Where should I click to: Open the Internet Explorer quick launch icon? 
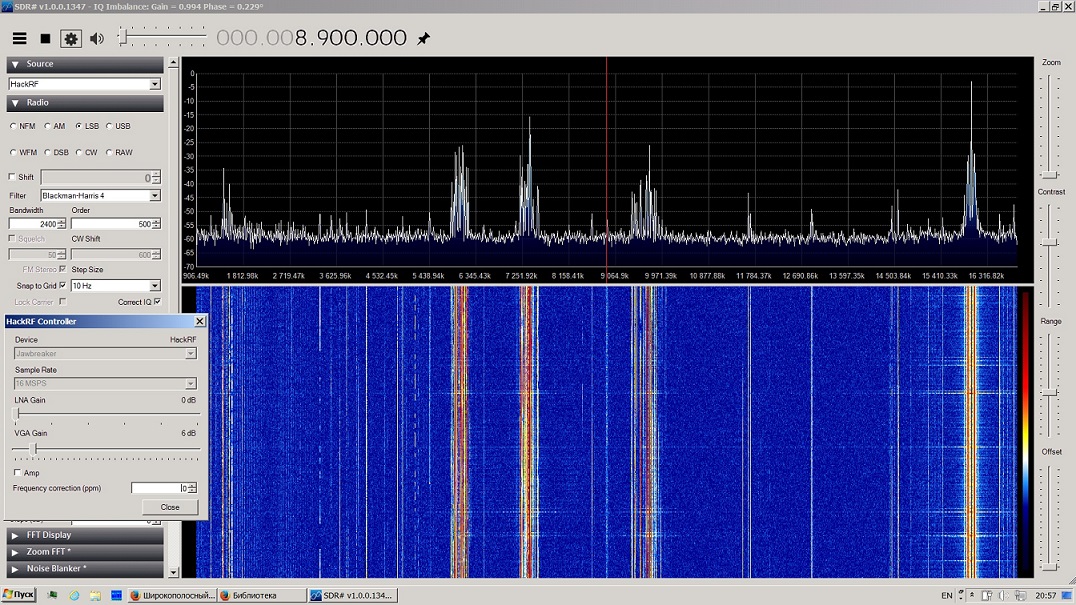coord(74,595)
